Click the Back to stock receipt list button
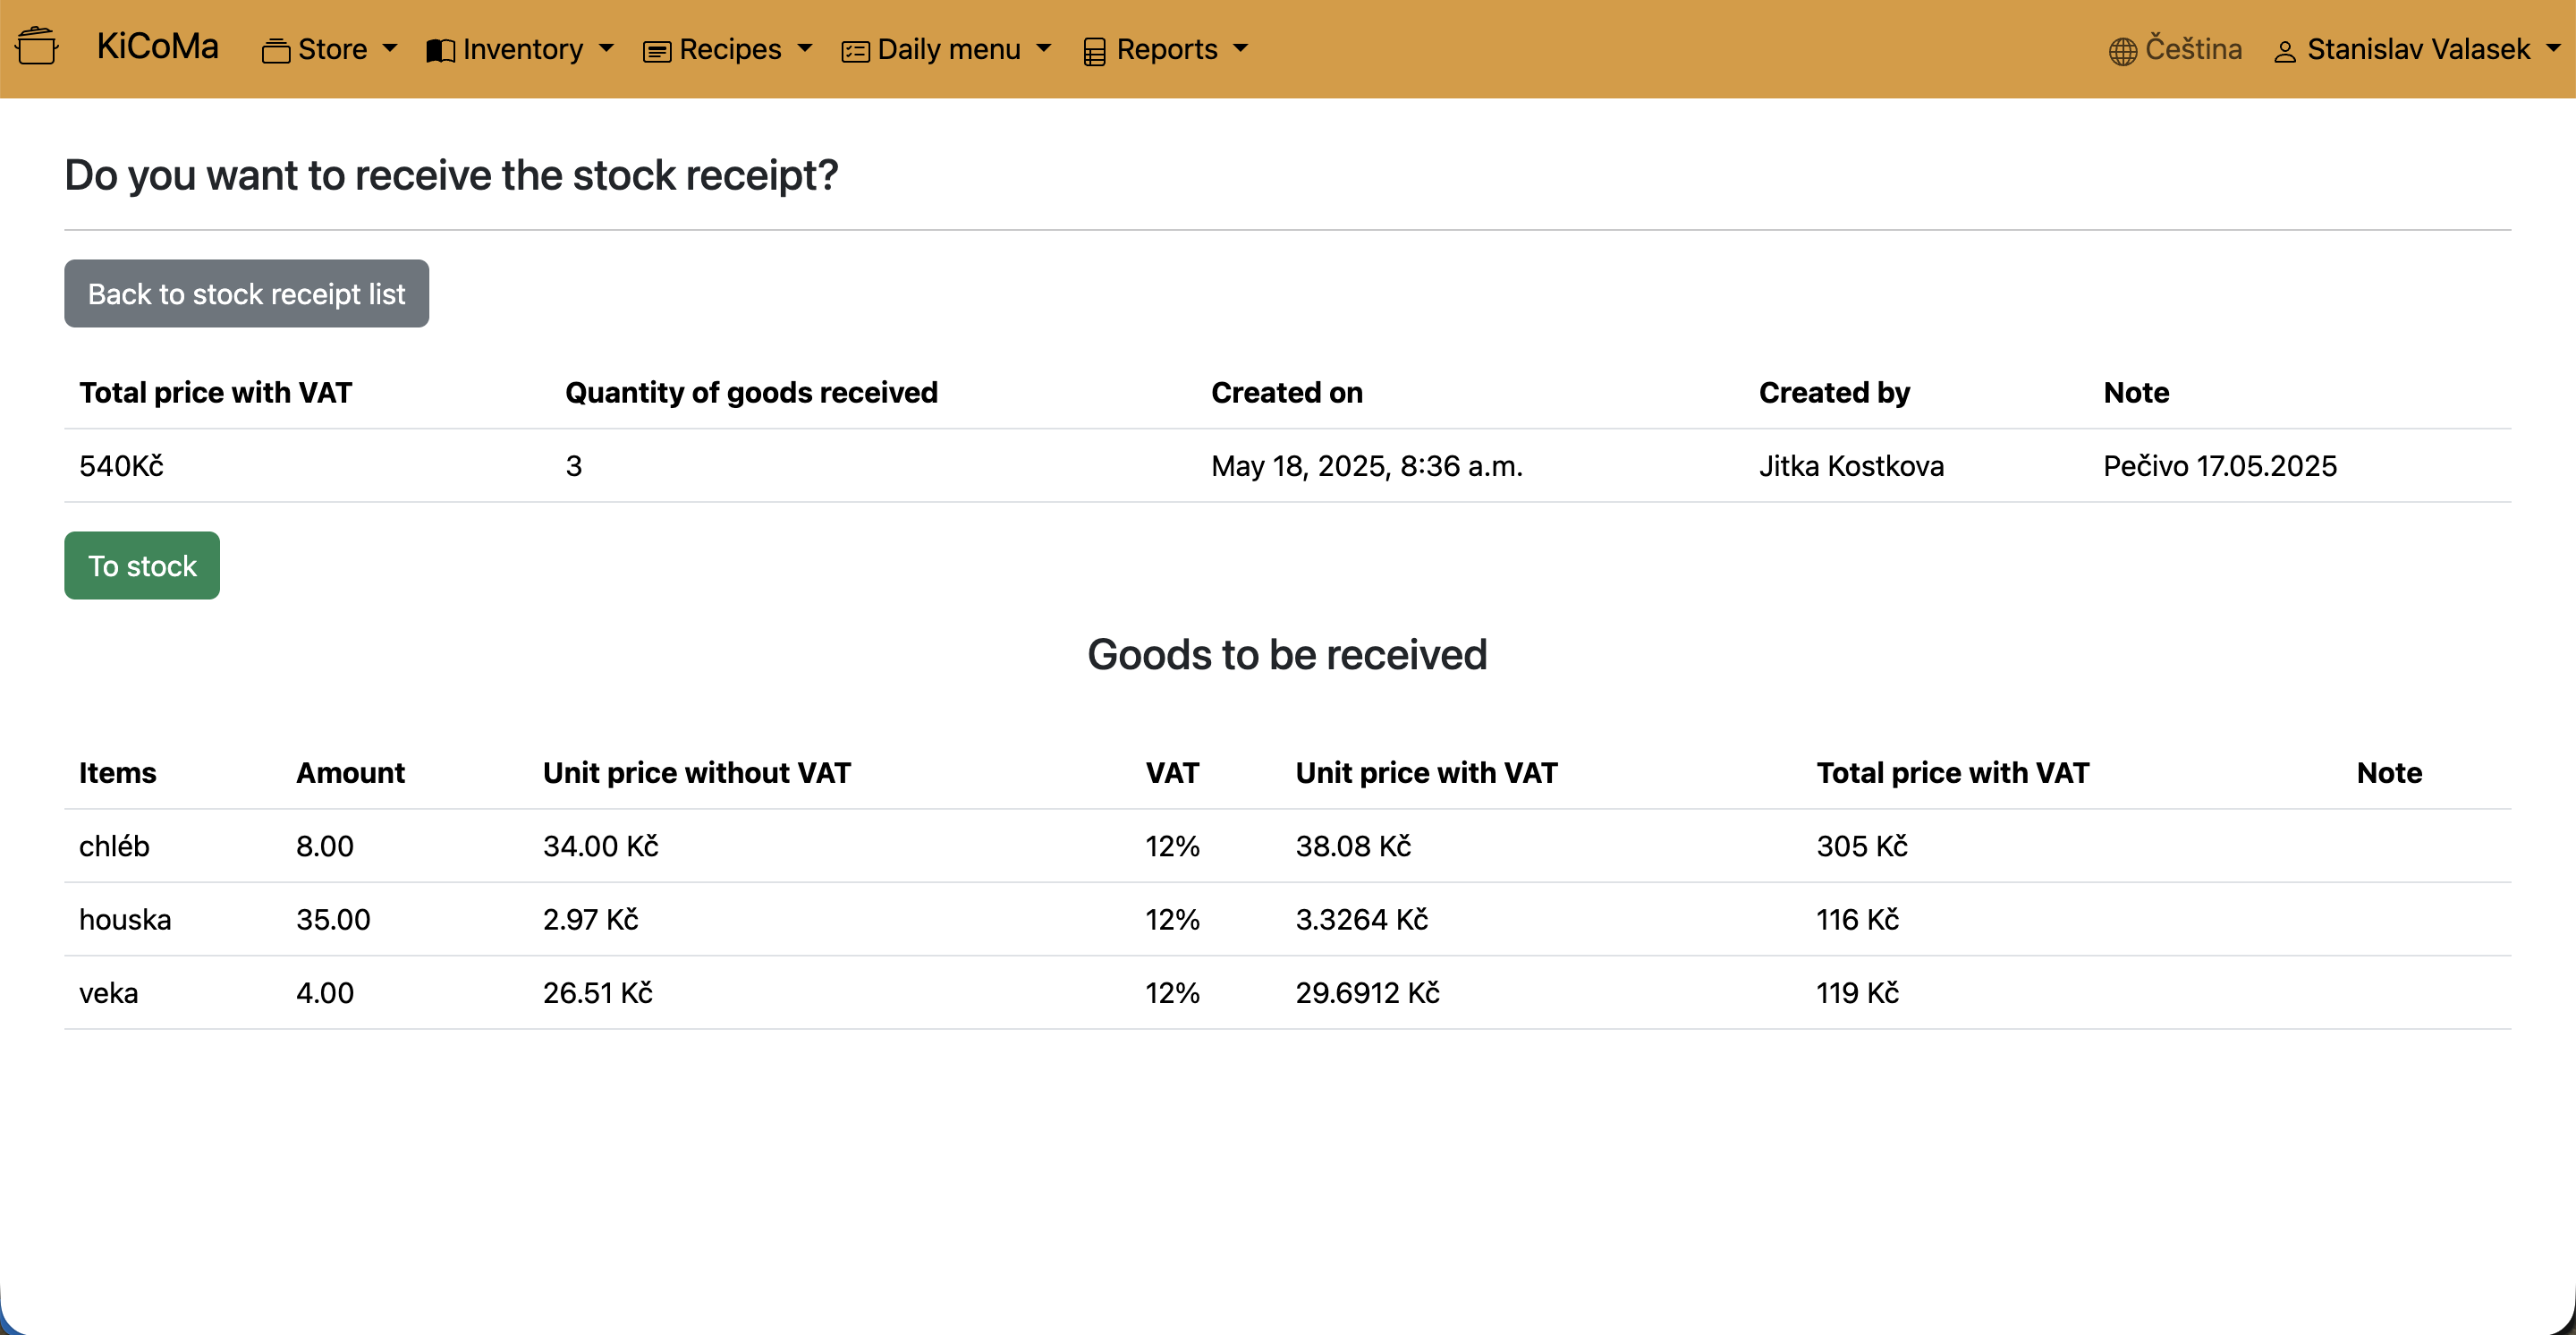Screen dimensions: 2576x1335 pos(246,293)
